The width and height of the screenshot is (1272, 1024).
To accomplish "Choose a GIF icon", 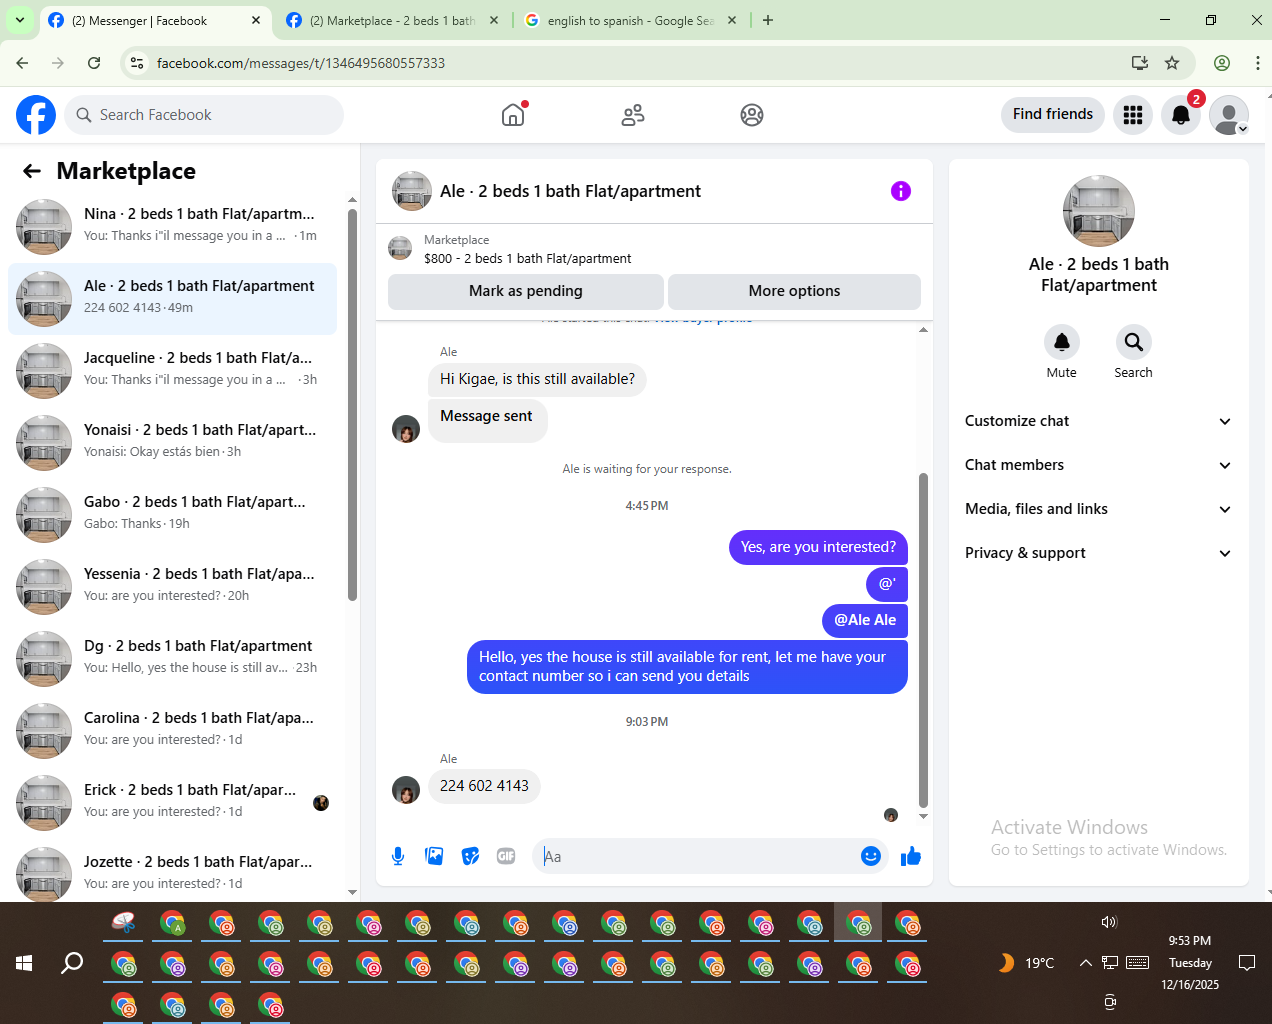I will point(506,856).
